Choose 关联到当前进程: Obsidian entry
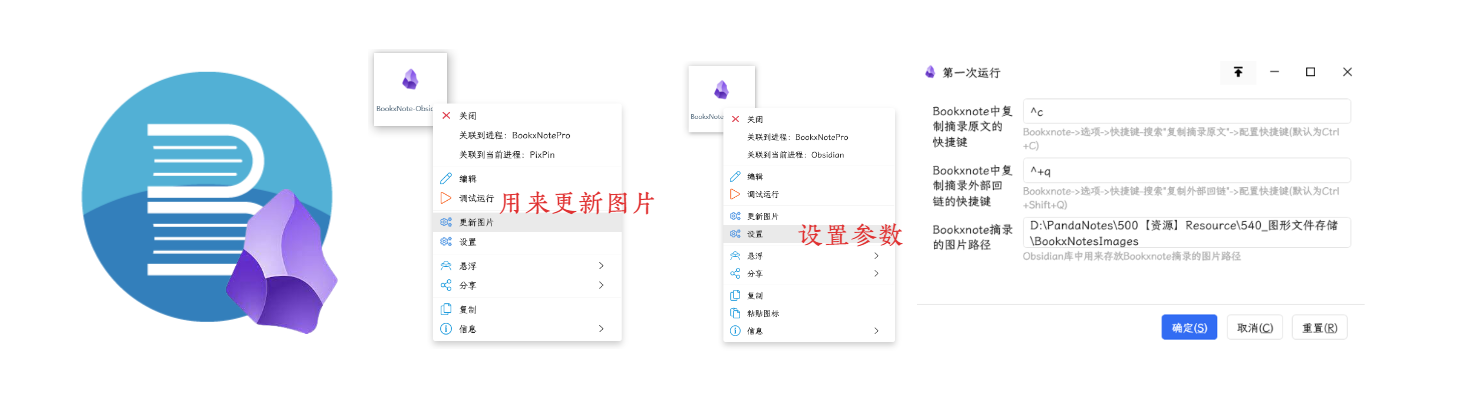The height and width of the screenshot is (400, 1466). tap(796, 155)
